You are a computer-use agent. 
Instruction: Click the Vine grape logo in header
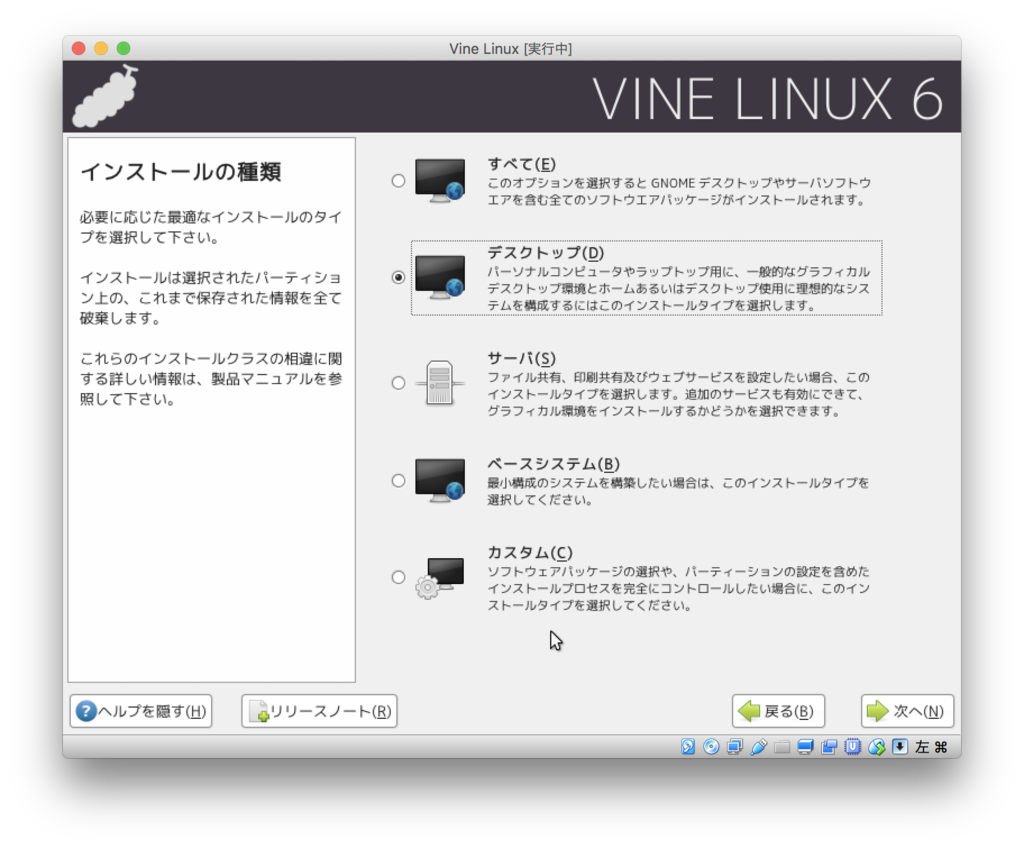104,97
